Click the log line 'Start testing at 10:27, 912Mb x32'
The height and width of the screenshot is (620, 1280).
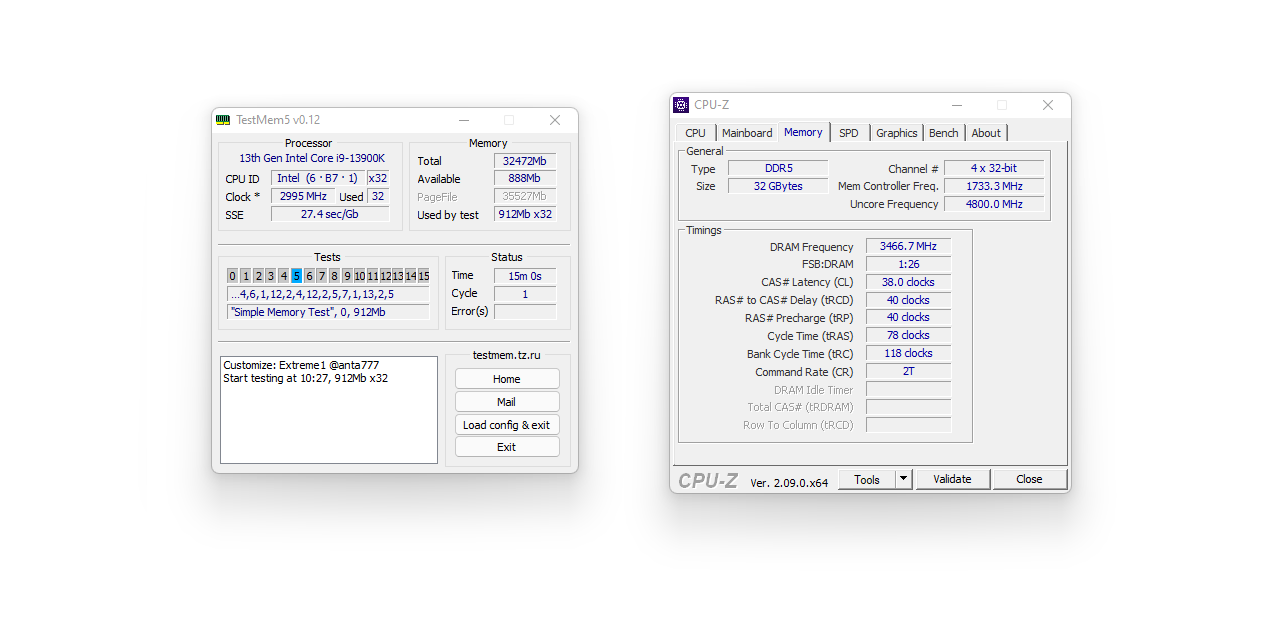[x=306, y=379]
